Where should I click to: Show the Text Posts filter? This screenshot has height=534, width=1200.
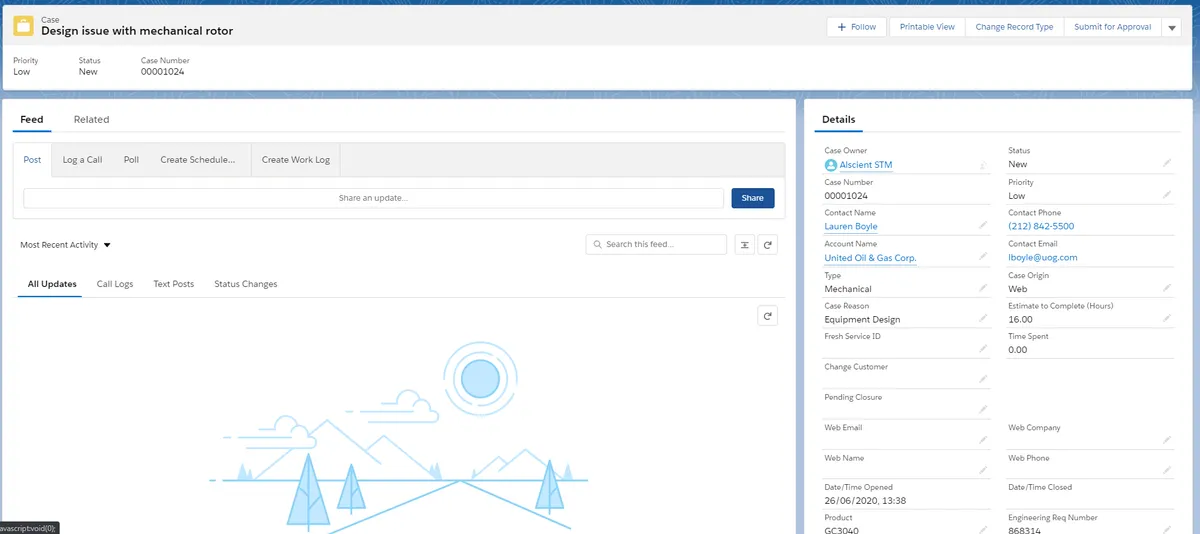(x=174, y=284)
